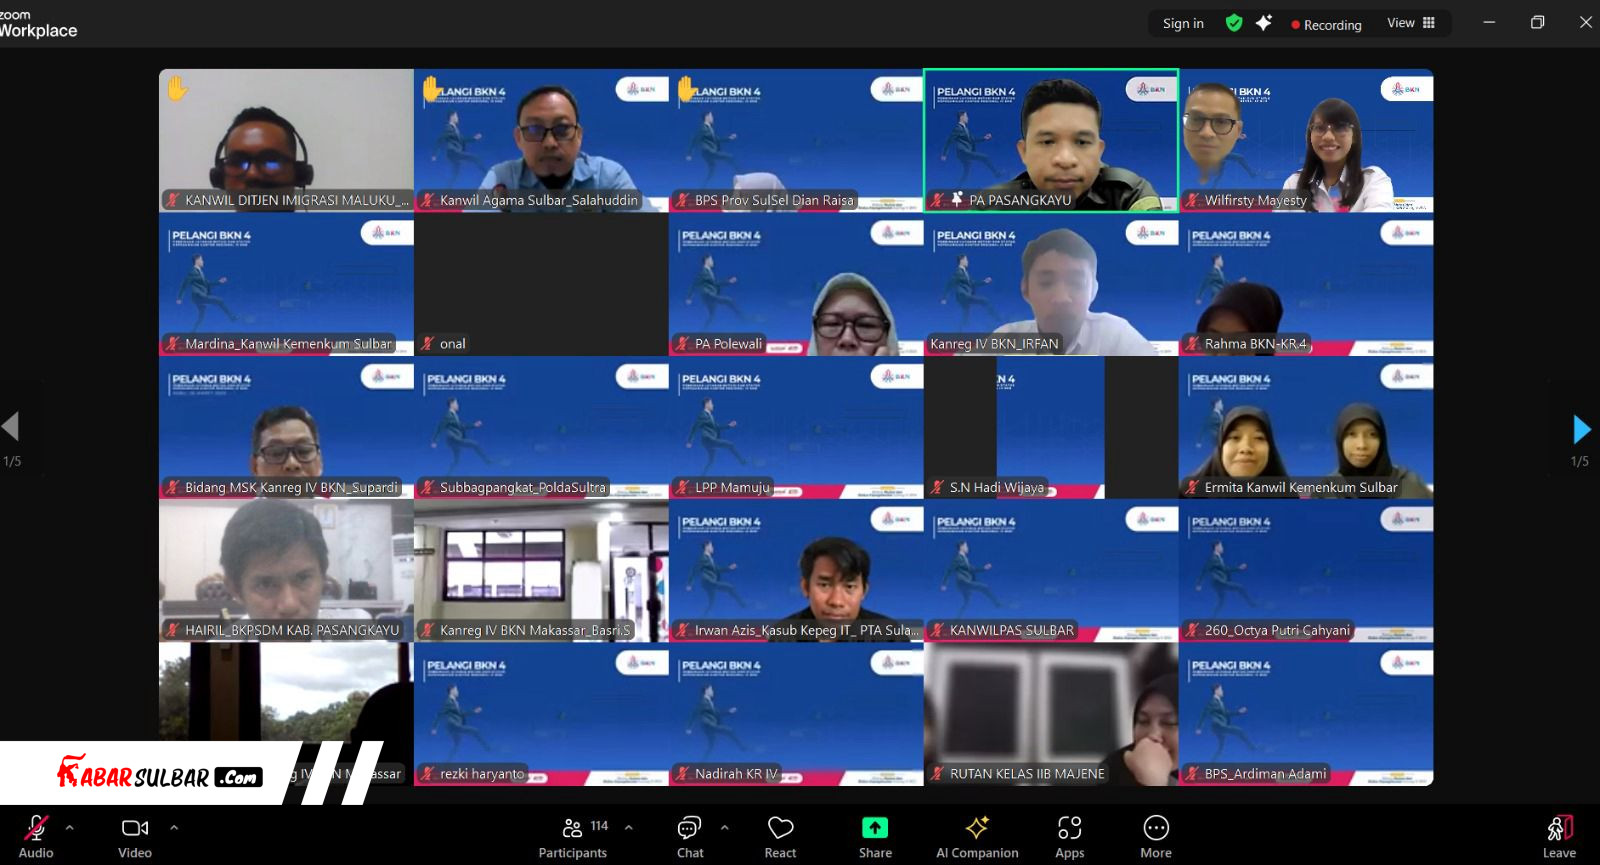The height and width of the screenshot is (865, 1600).
Task: Go to next gallery page arrow
Action: pyautogui.click(x=1581, y=430)
